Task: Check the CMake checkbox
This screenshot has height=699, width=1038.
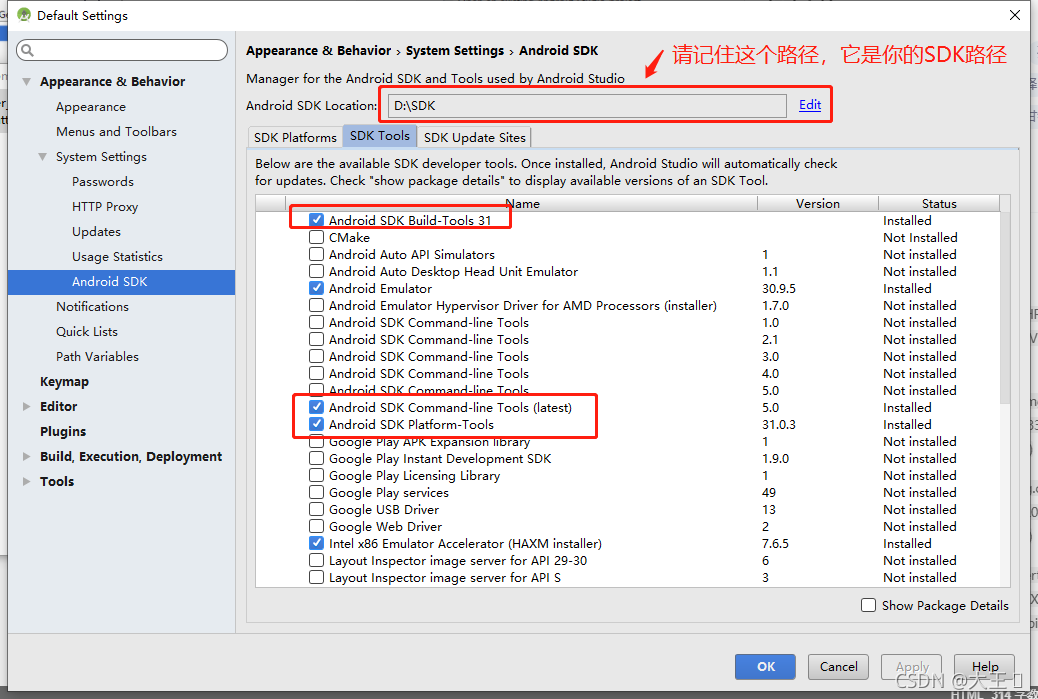Action: 316,237
